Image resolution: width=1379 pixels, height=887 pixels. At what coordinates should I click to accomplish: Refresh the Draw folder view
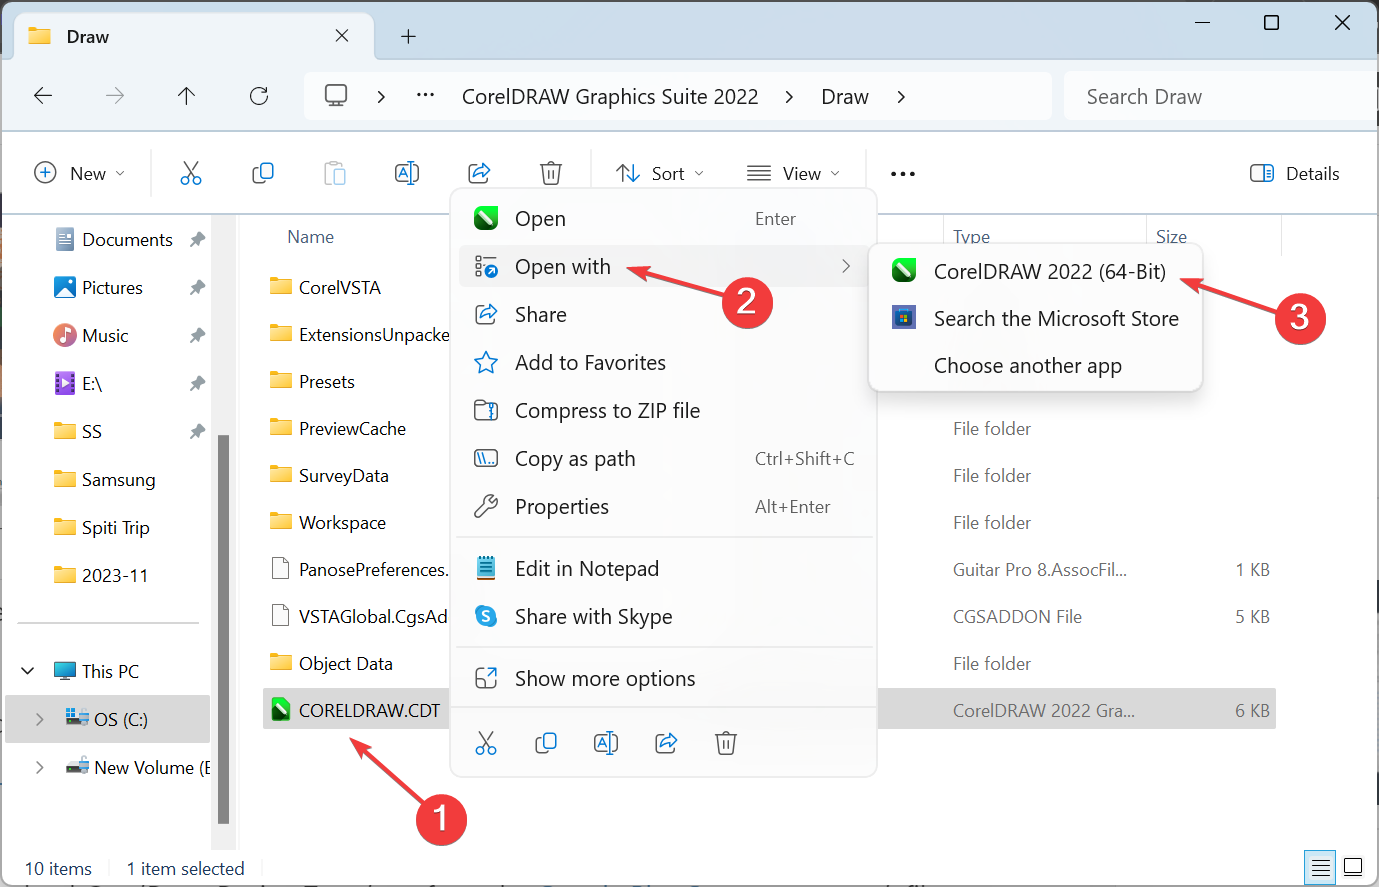point(259,96)
